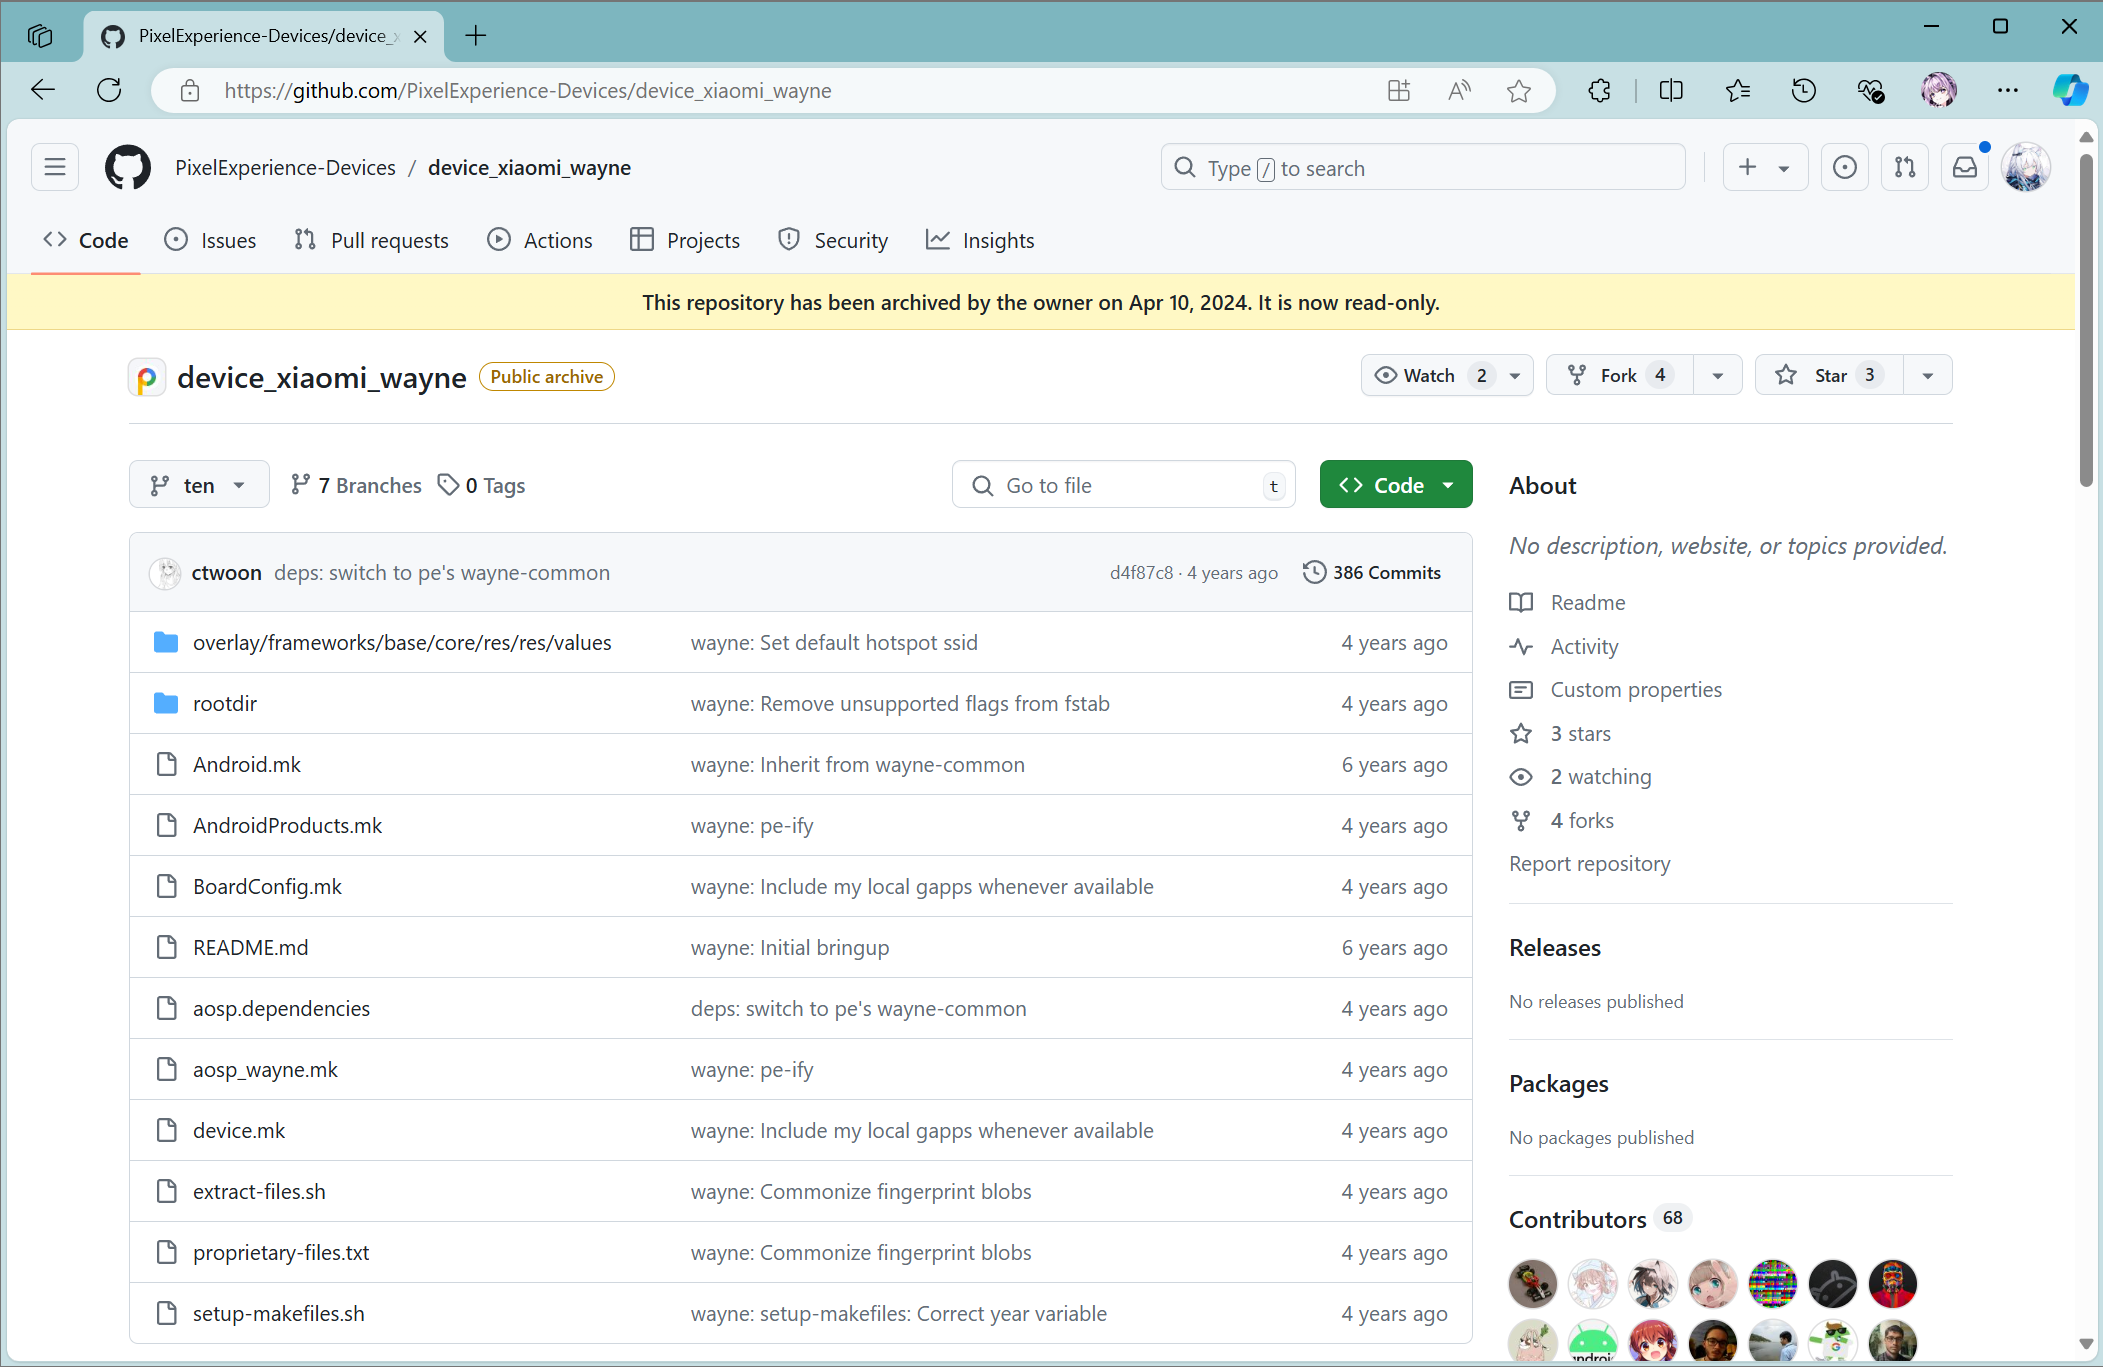The width and height of the screenshot is (2103, 1367).
Task: Switch to the Insights tab
Action: coord(980,240)
